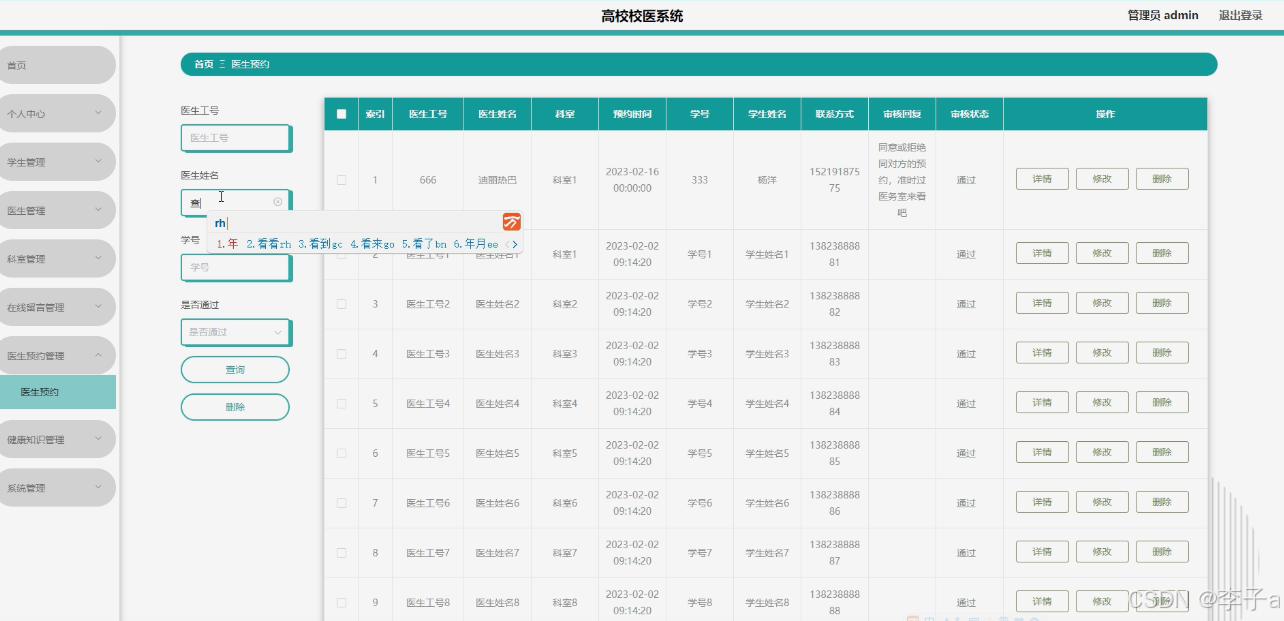Click the 联系方式 column header
1284x621 pixels.
[x=835, y=114]
